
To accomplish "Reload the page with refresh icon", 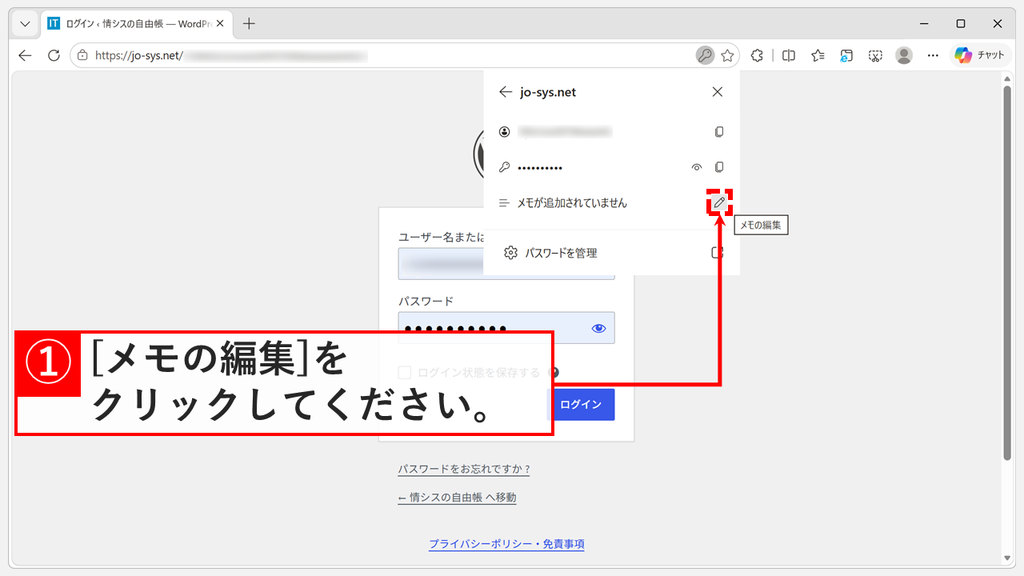I will pyautogui.click(x=54, y=56).
